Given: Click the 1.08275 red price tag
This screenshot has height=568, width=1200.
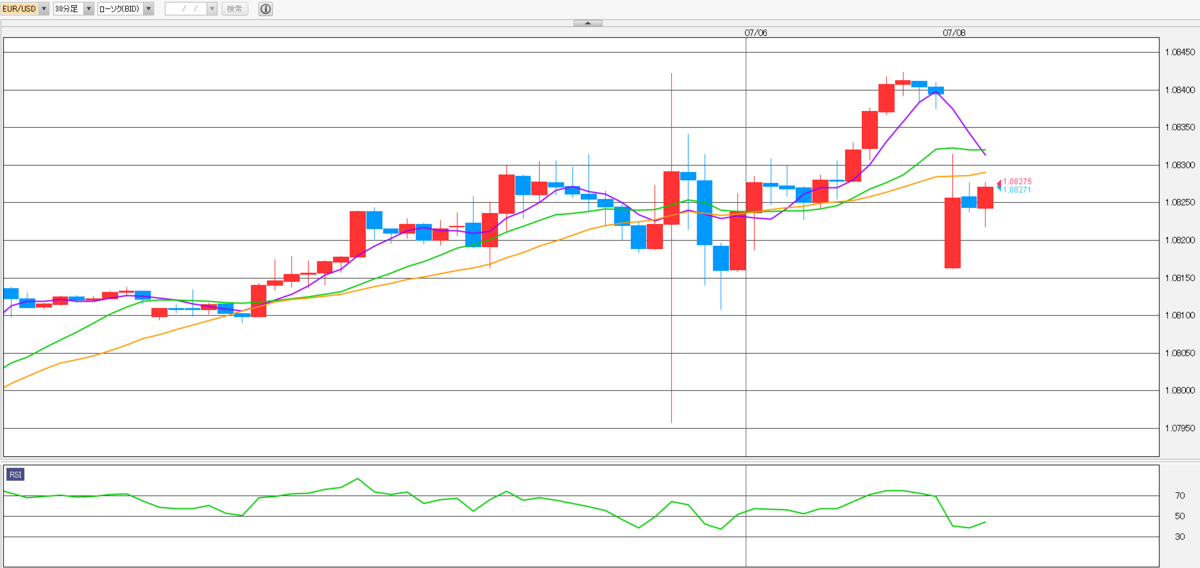Looking at the screenshot, I should [x=1017, y=181].
